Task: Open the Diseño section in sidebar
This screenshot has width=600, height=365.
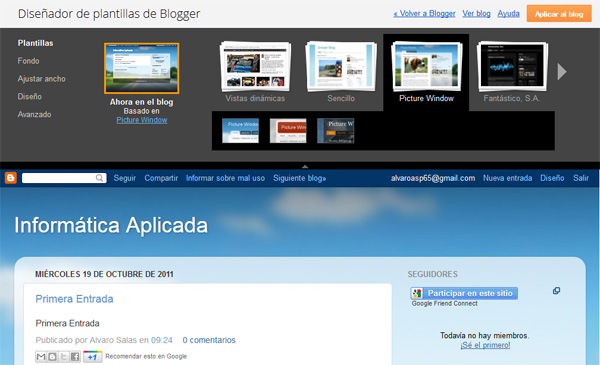Action: [x=29, y=96]
